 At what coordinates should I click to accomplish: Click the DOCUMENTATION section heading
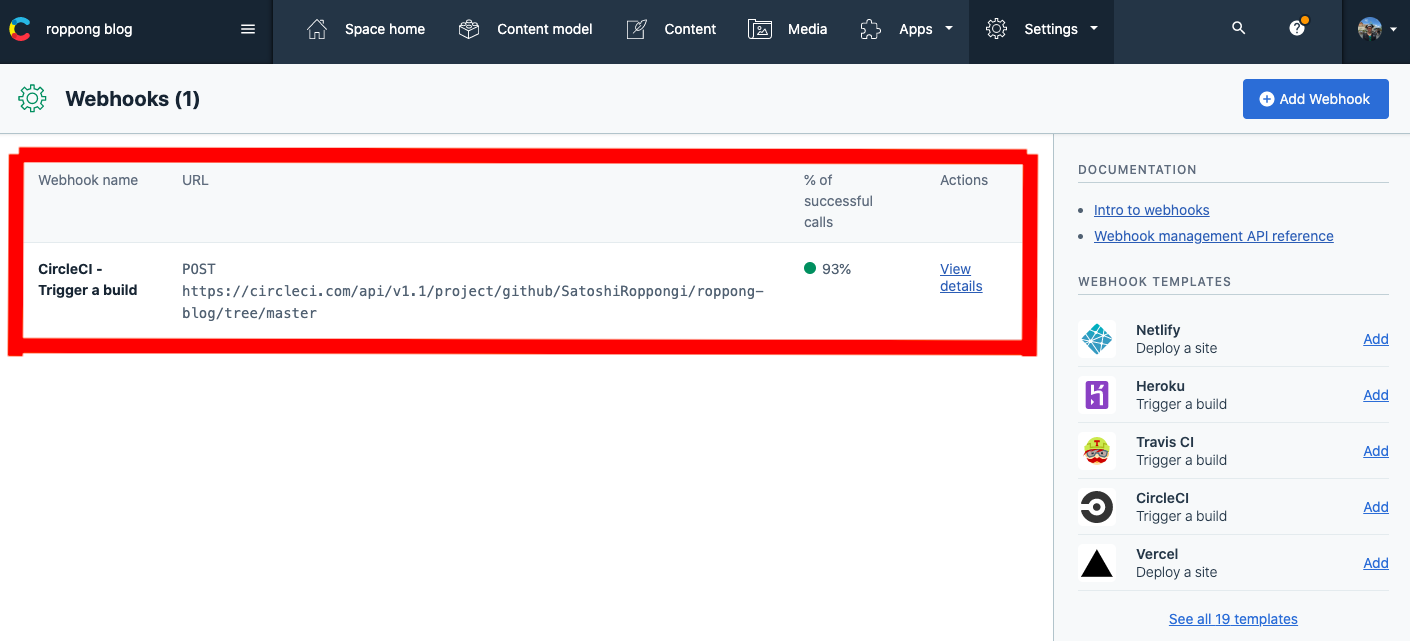[1137, 170]
